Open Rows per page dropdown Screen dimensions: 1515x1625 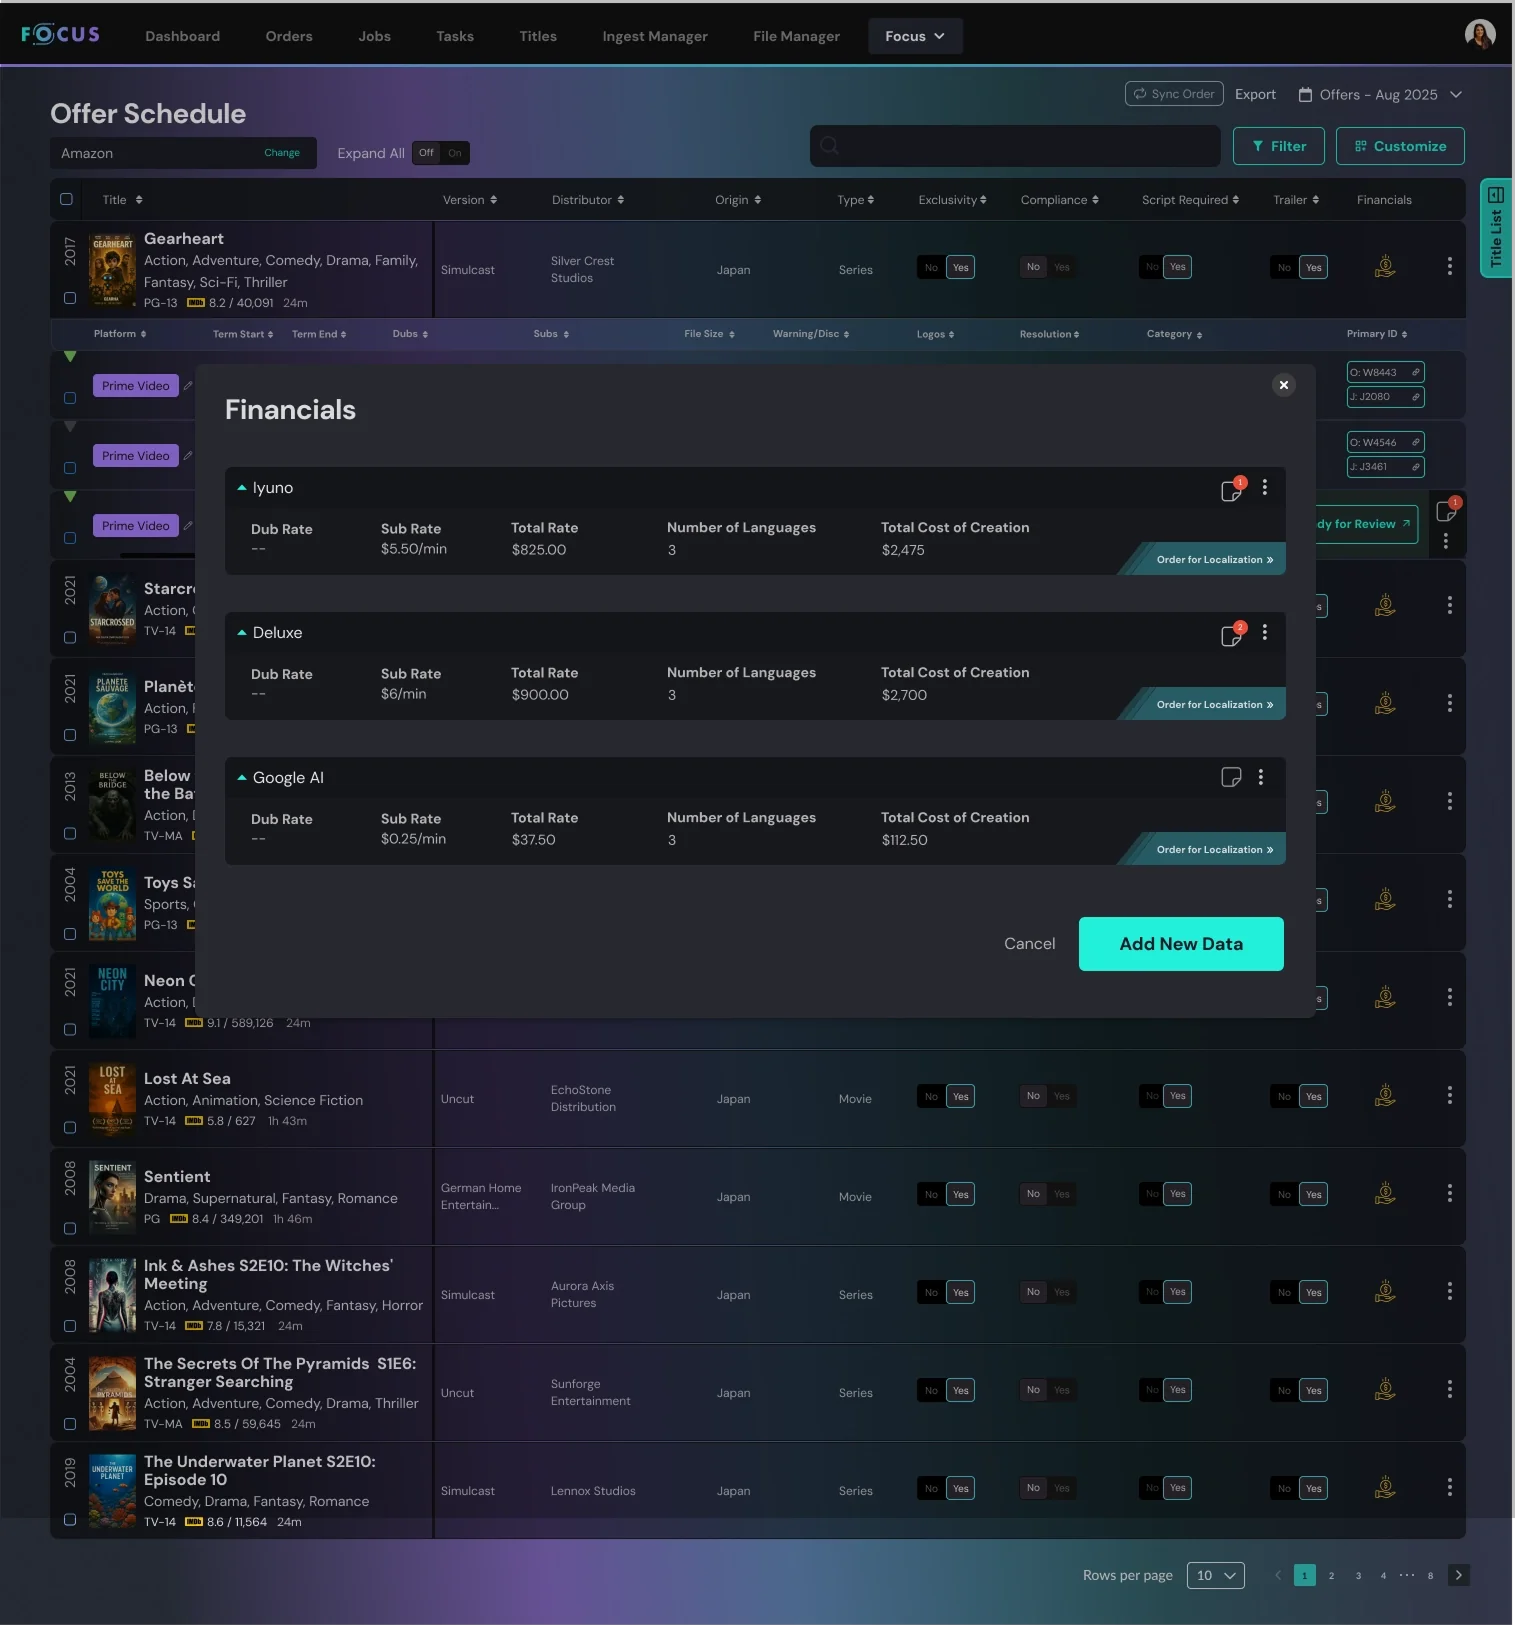tap(1215, 1575)
